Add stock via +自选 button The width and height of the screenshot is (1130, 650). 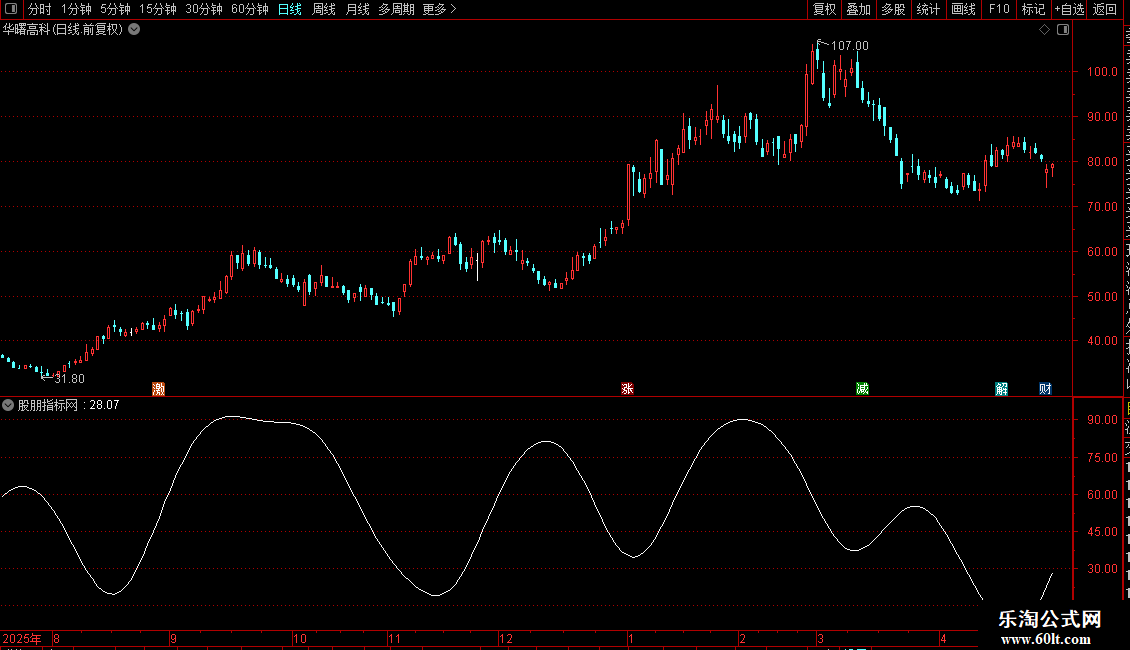(x=1069, y=9)
